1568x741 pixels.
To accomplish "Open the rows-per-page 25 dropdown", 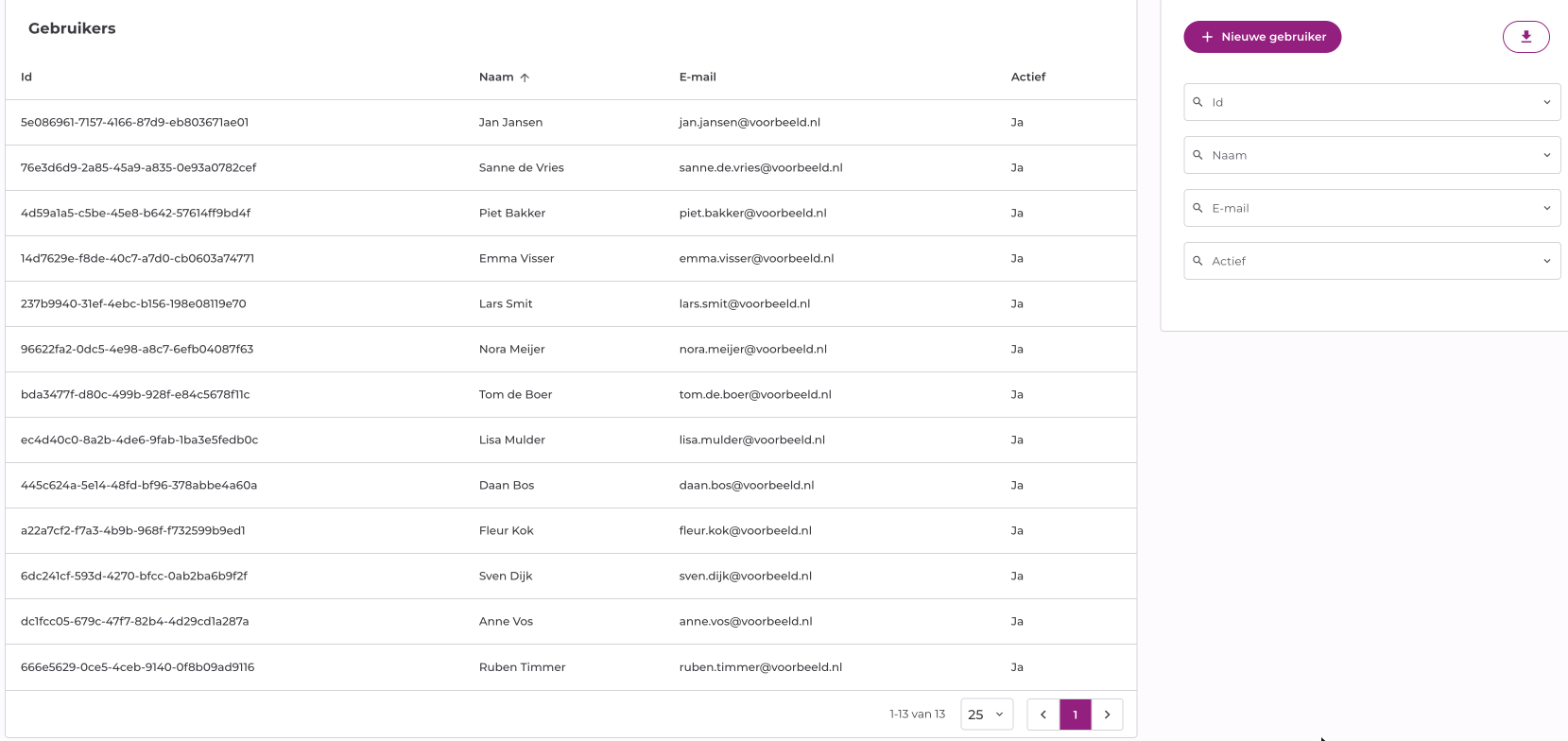I will pos(987,714).
